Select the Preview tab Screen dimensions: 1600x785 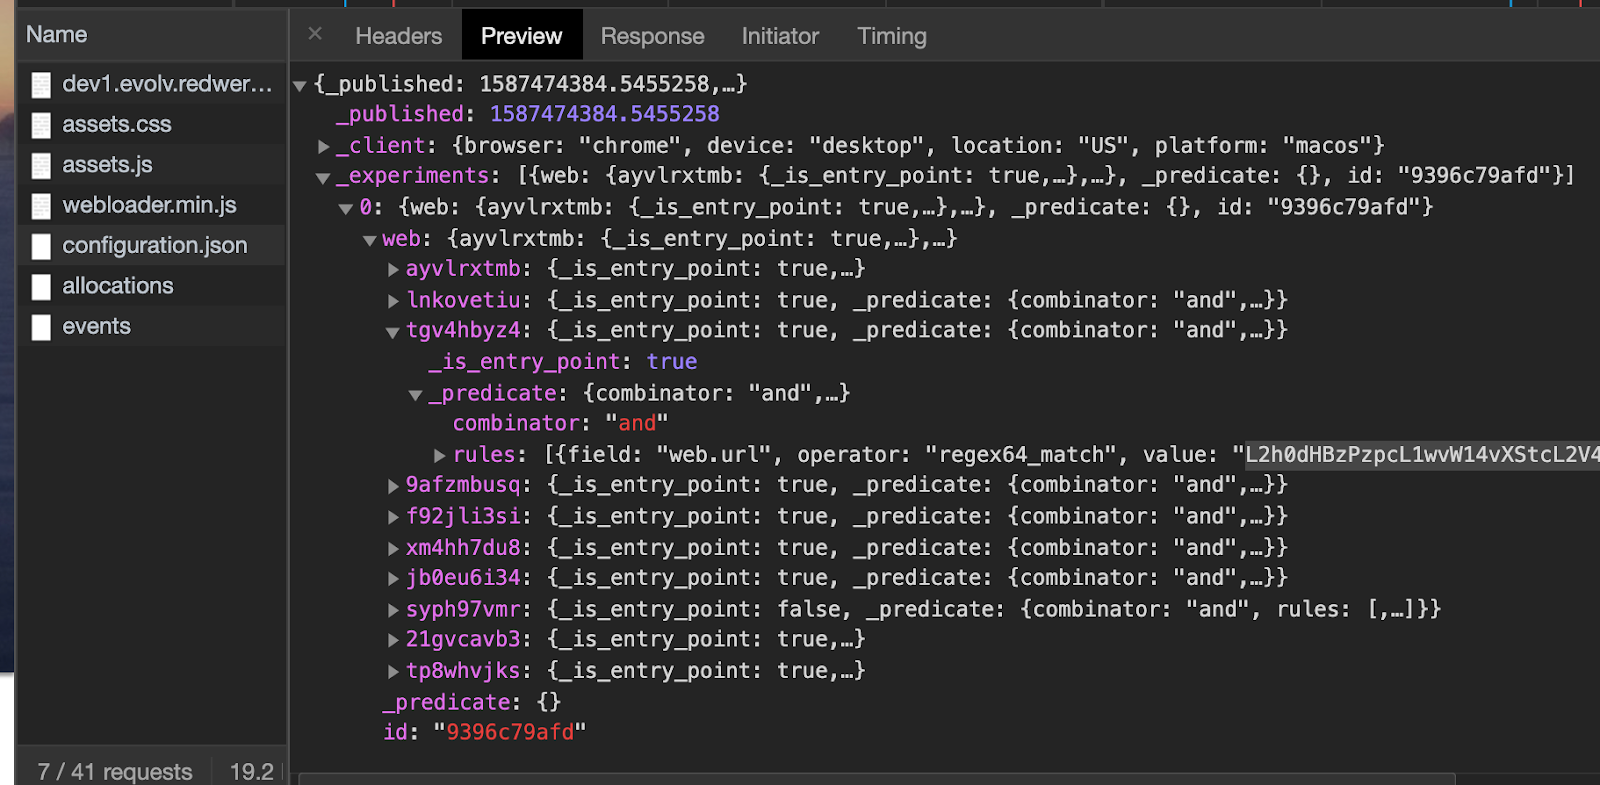[x=522, y=36]
